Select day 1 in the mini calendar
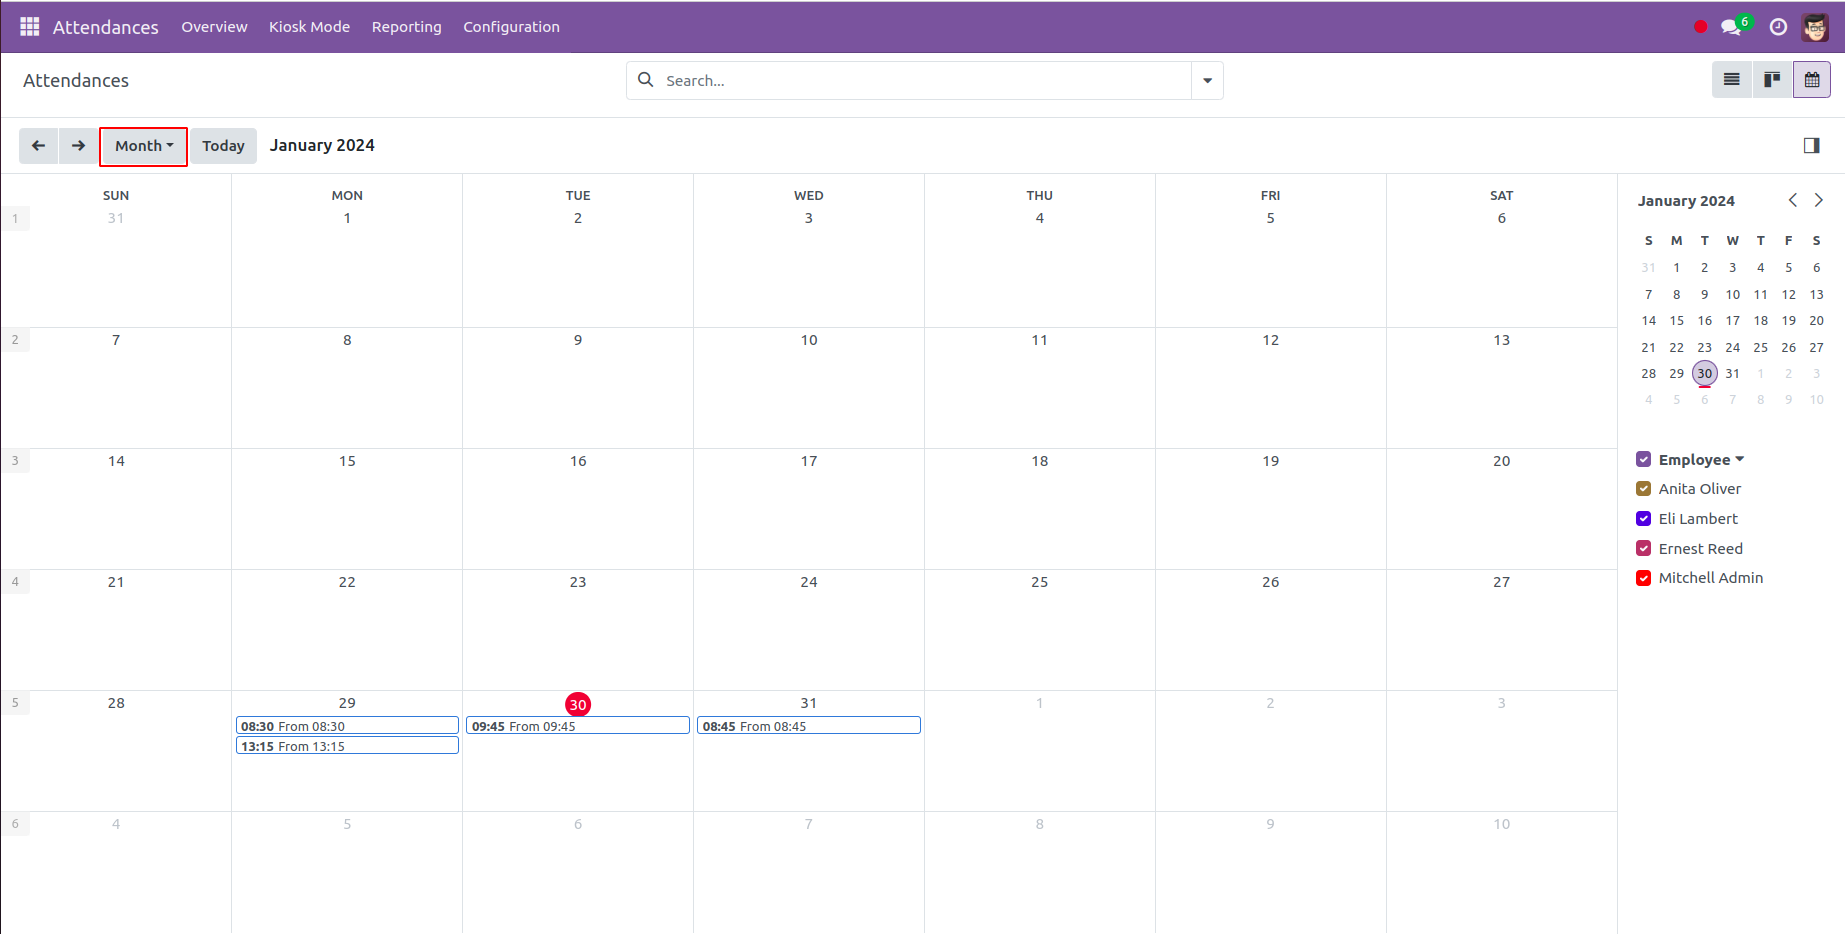This screenshot has height=934, width=1845. [1677, 268]
